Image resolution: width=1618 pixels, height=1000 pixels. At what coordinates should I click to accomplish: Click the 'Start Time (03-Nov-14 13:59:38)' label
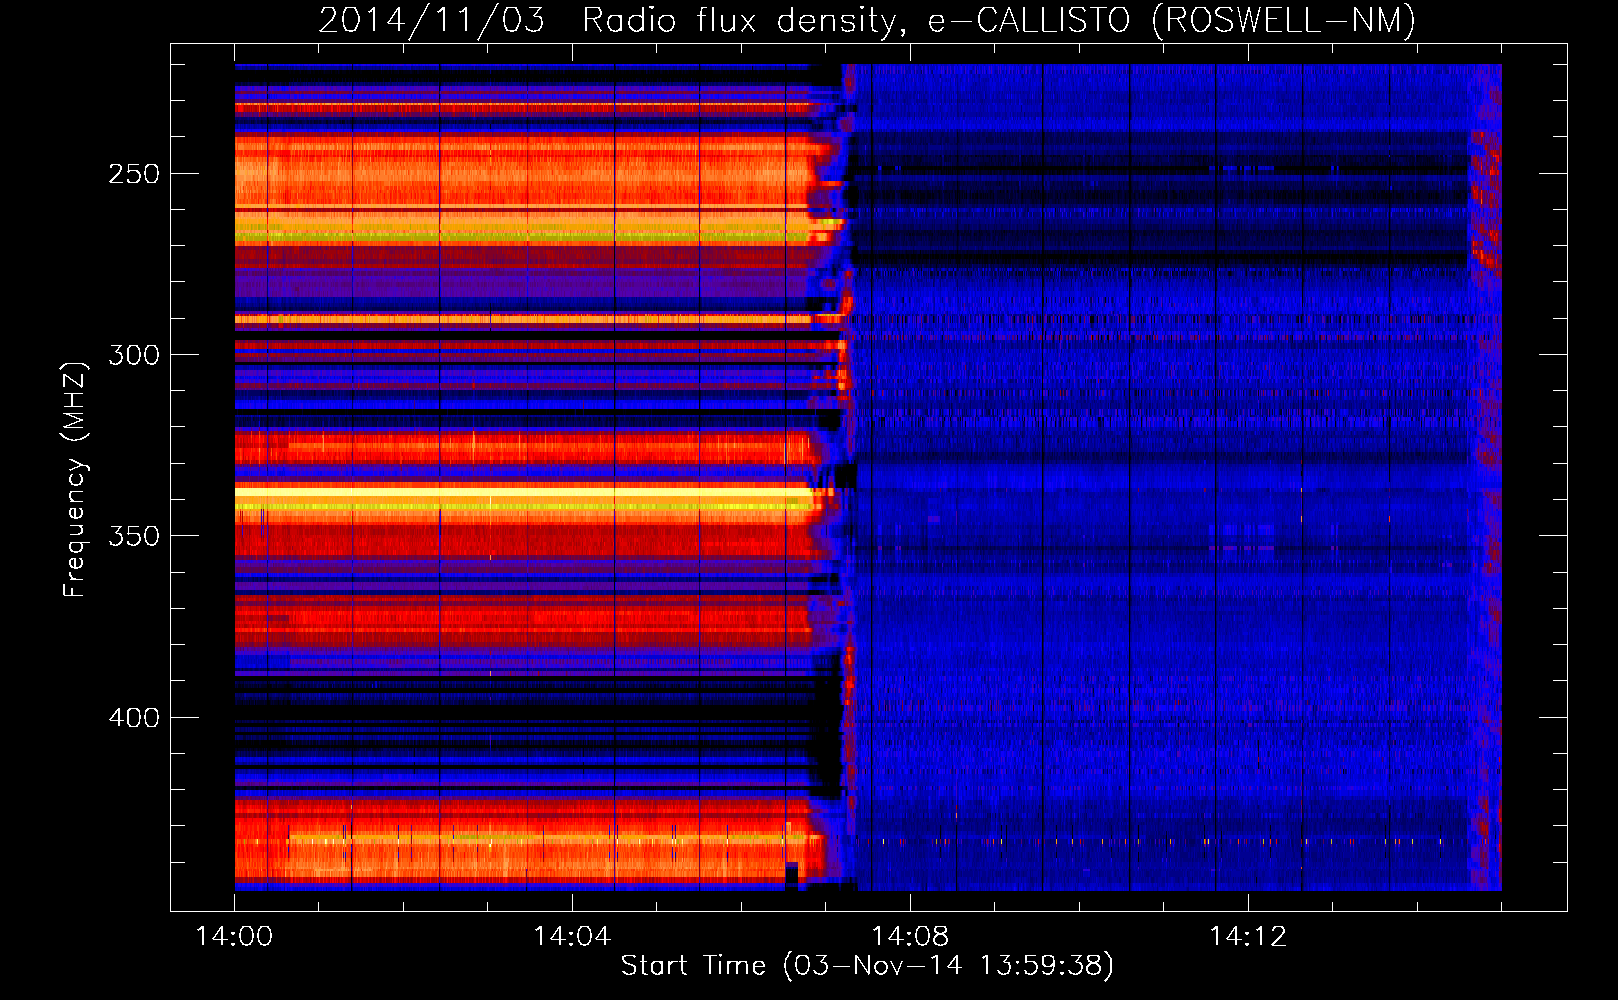click(867, 966)
